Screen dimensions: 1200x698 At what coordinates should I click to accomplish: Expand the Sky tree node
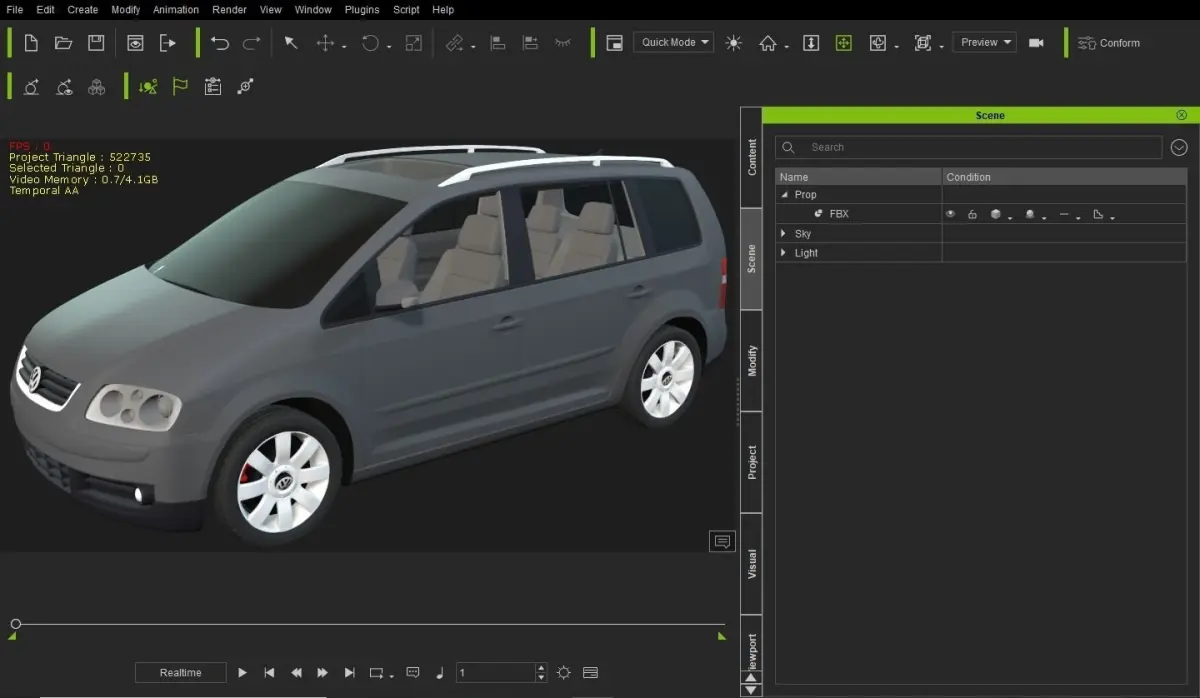[784, 234]
